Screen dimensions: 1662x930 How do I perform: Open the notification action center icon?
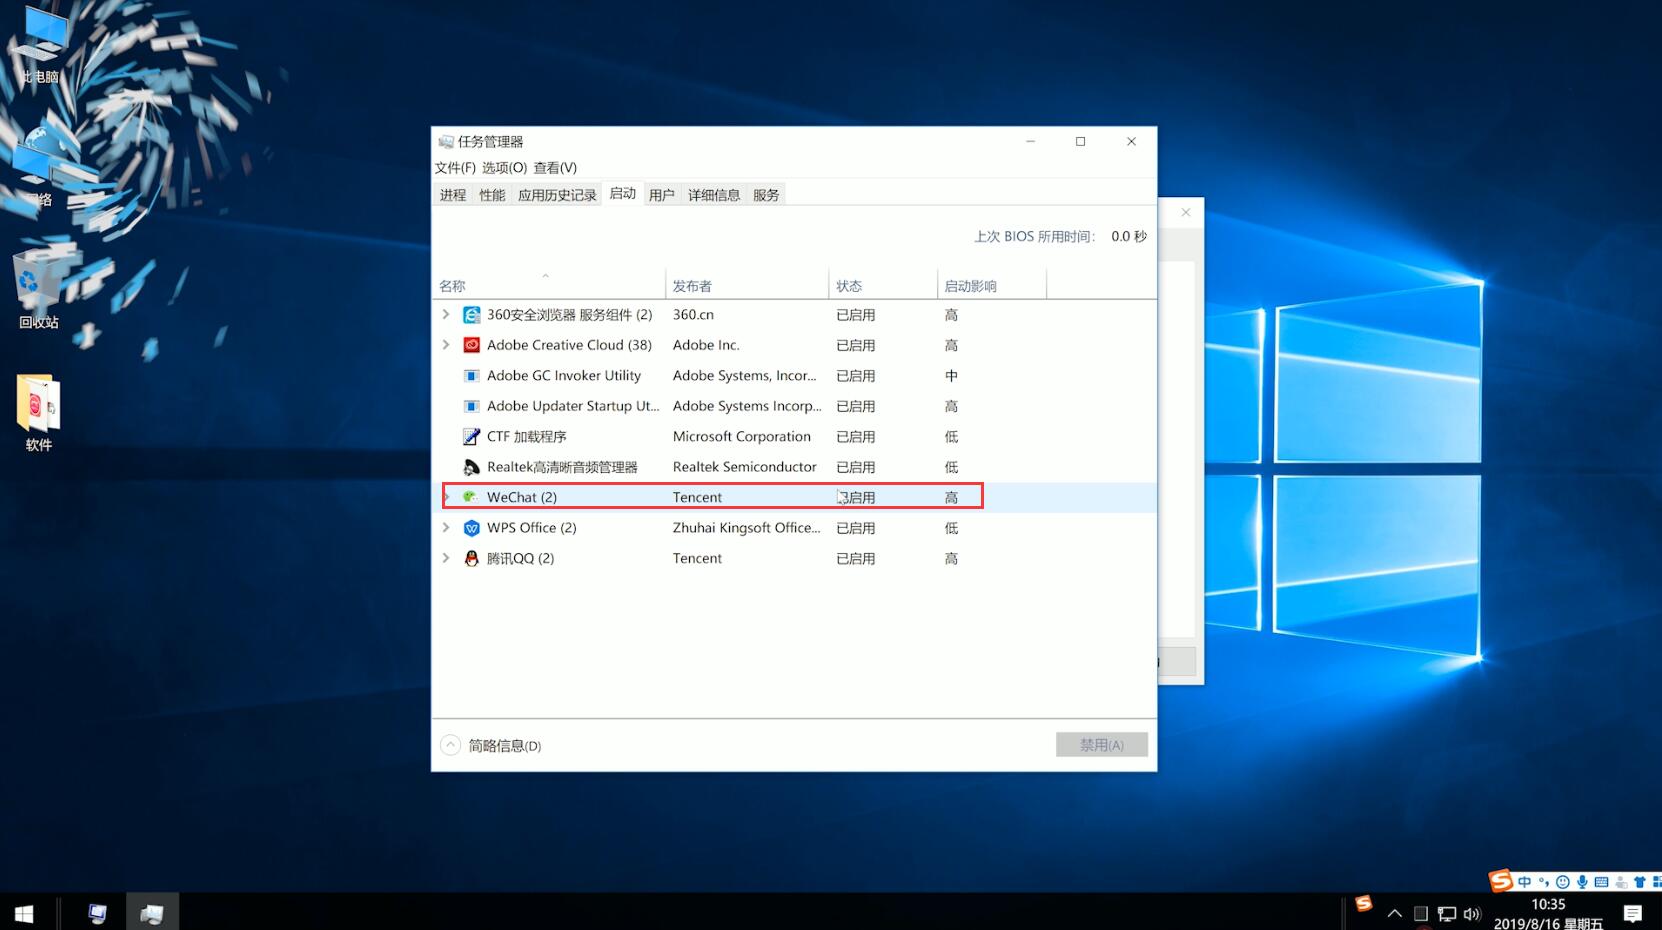pyautogui.click(x=1633, y=914)
